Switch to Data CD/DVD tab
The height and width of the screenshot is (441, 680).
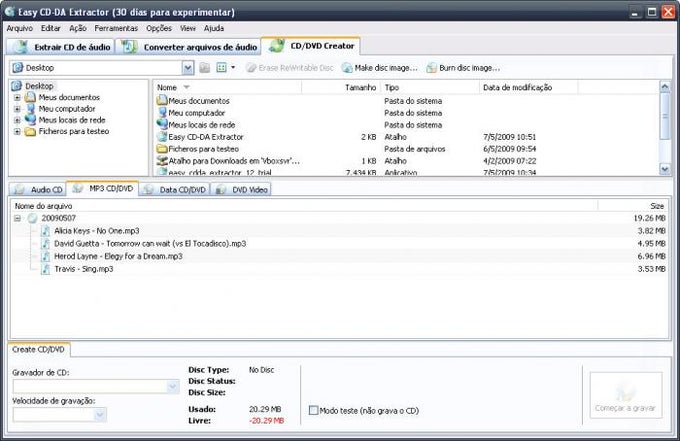175,189
